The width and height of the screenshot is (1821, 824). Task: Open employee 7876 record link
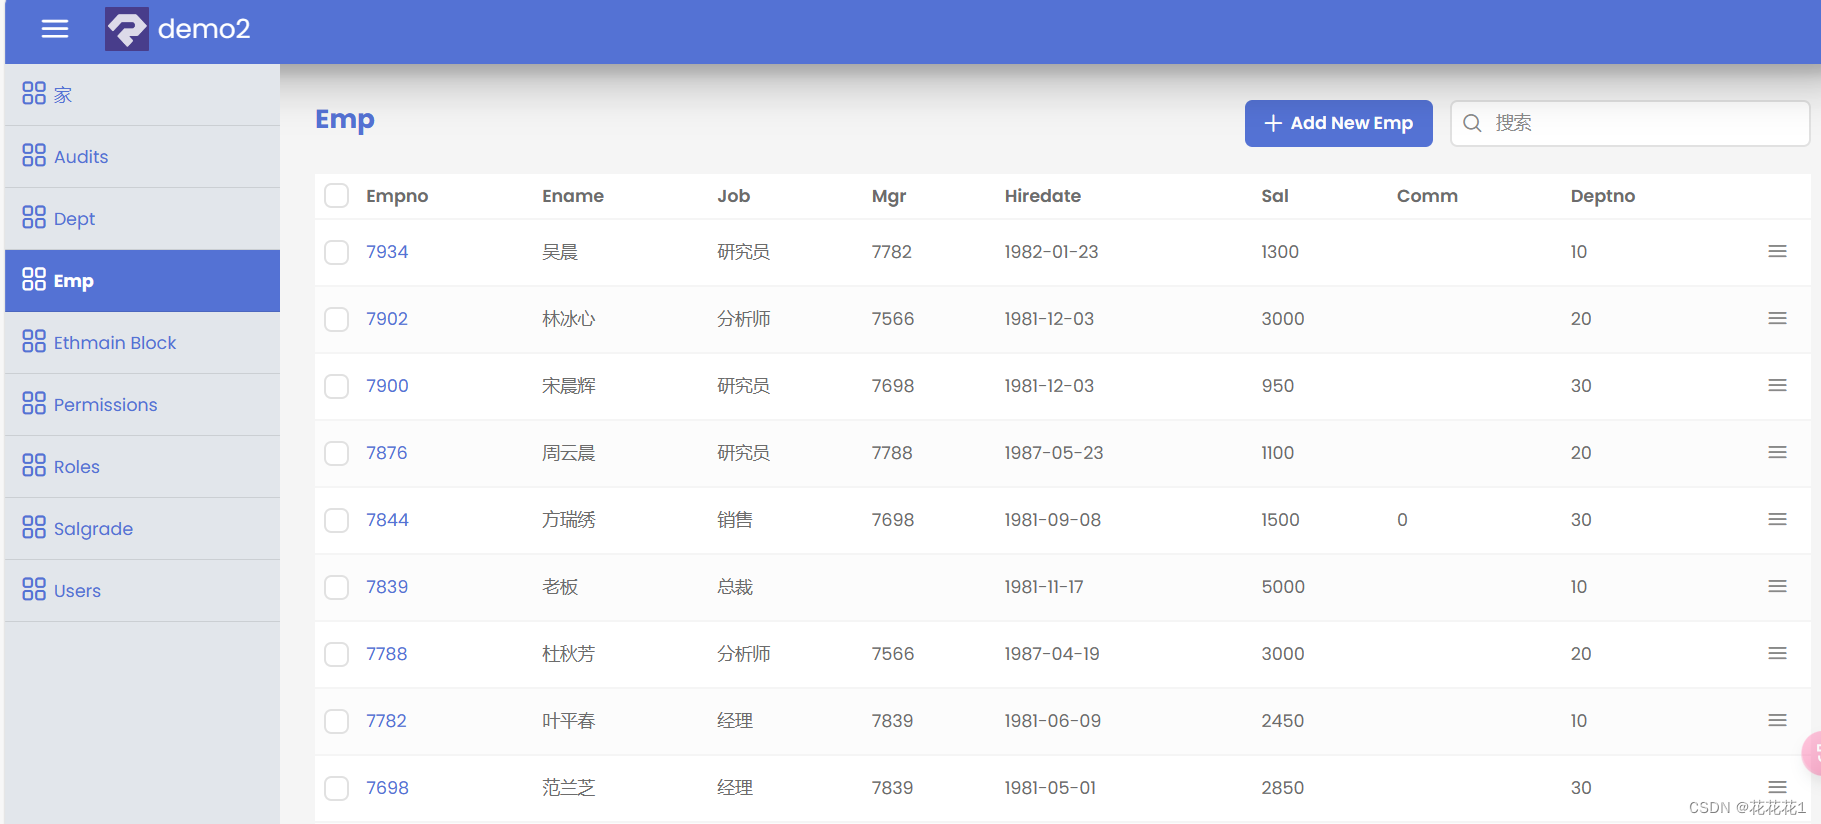(387, 453)
